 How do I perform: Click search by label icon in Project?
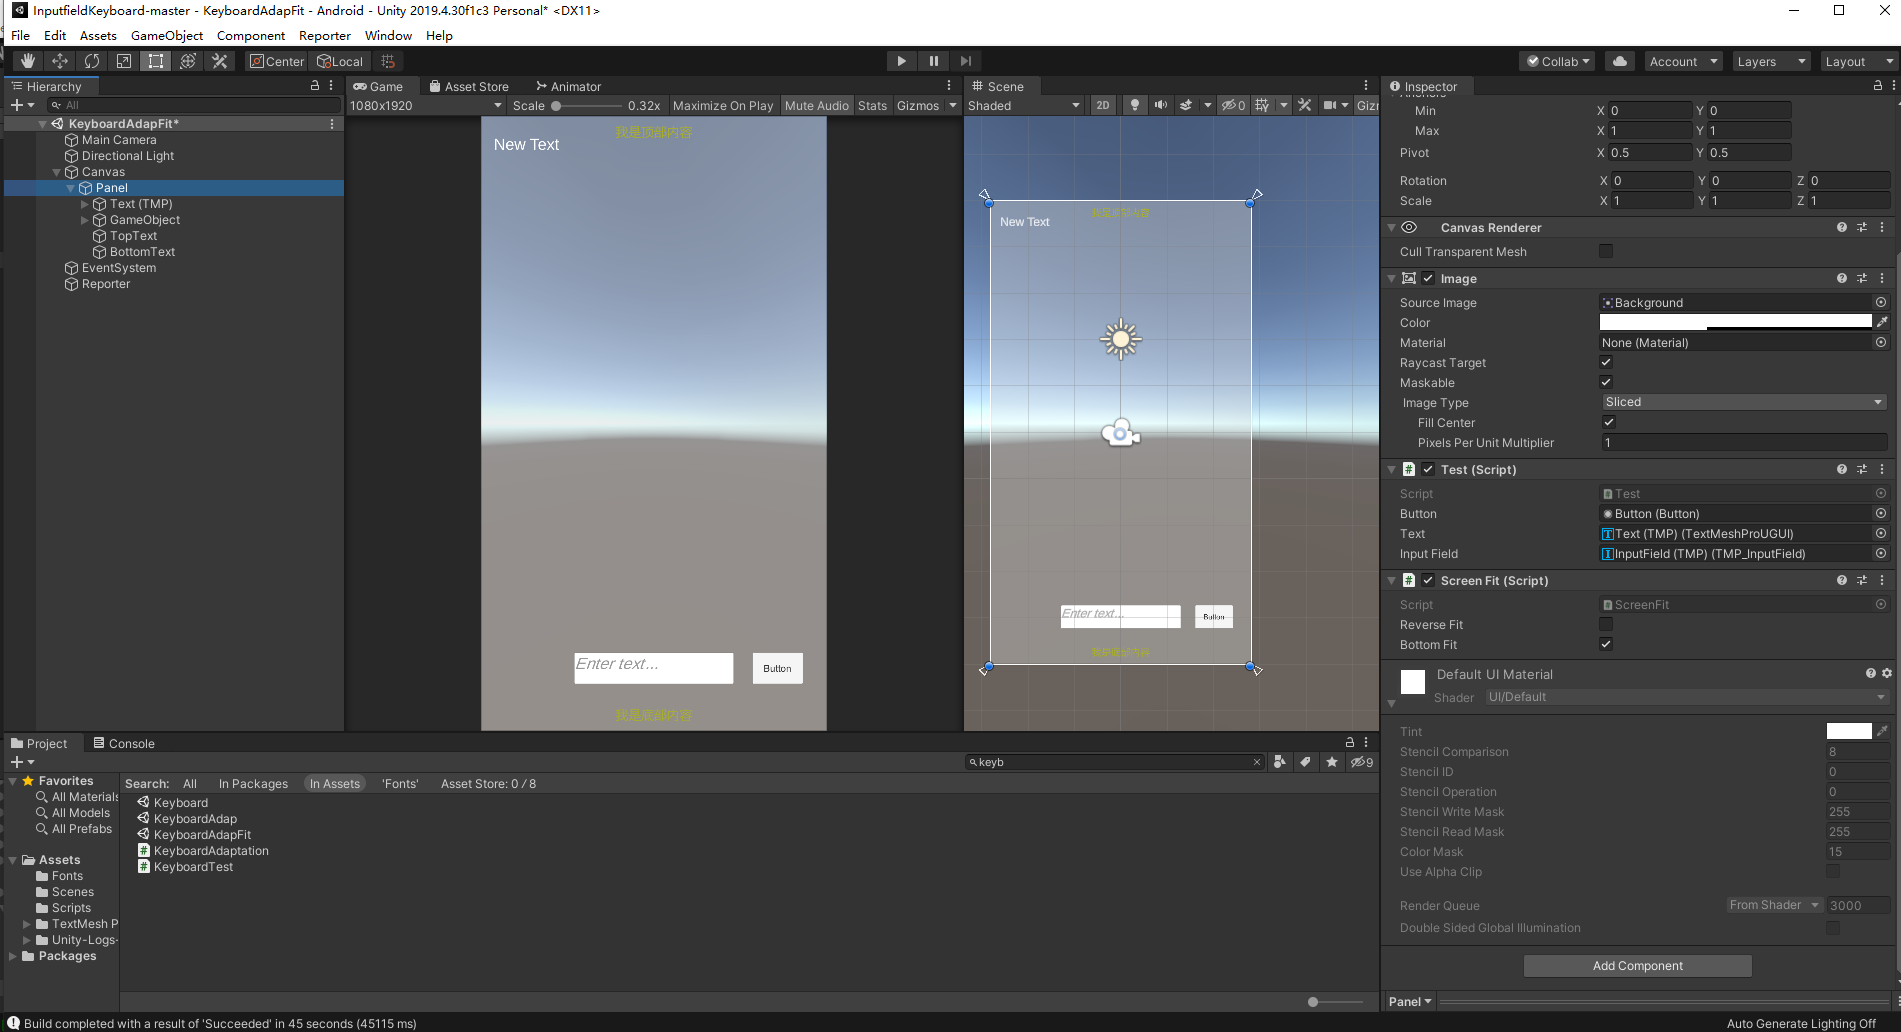click(1306, 762)
